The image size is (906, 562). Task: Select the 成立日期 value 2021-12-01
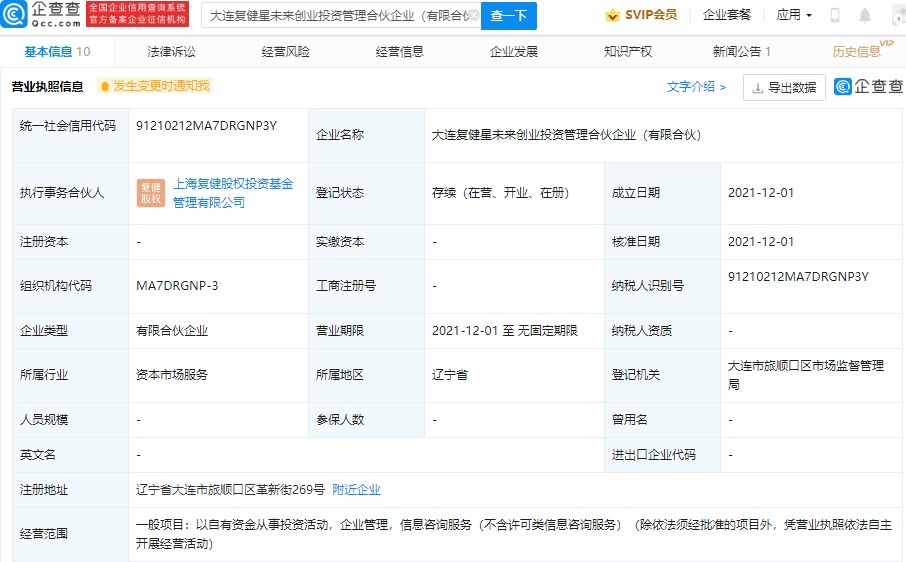[x=761, y=193]
